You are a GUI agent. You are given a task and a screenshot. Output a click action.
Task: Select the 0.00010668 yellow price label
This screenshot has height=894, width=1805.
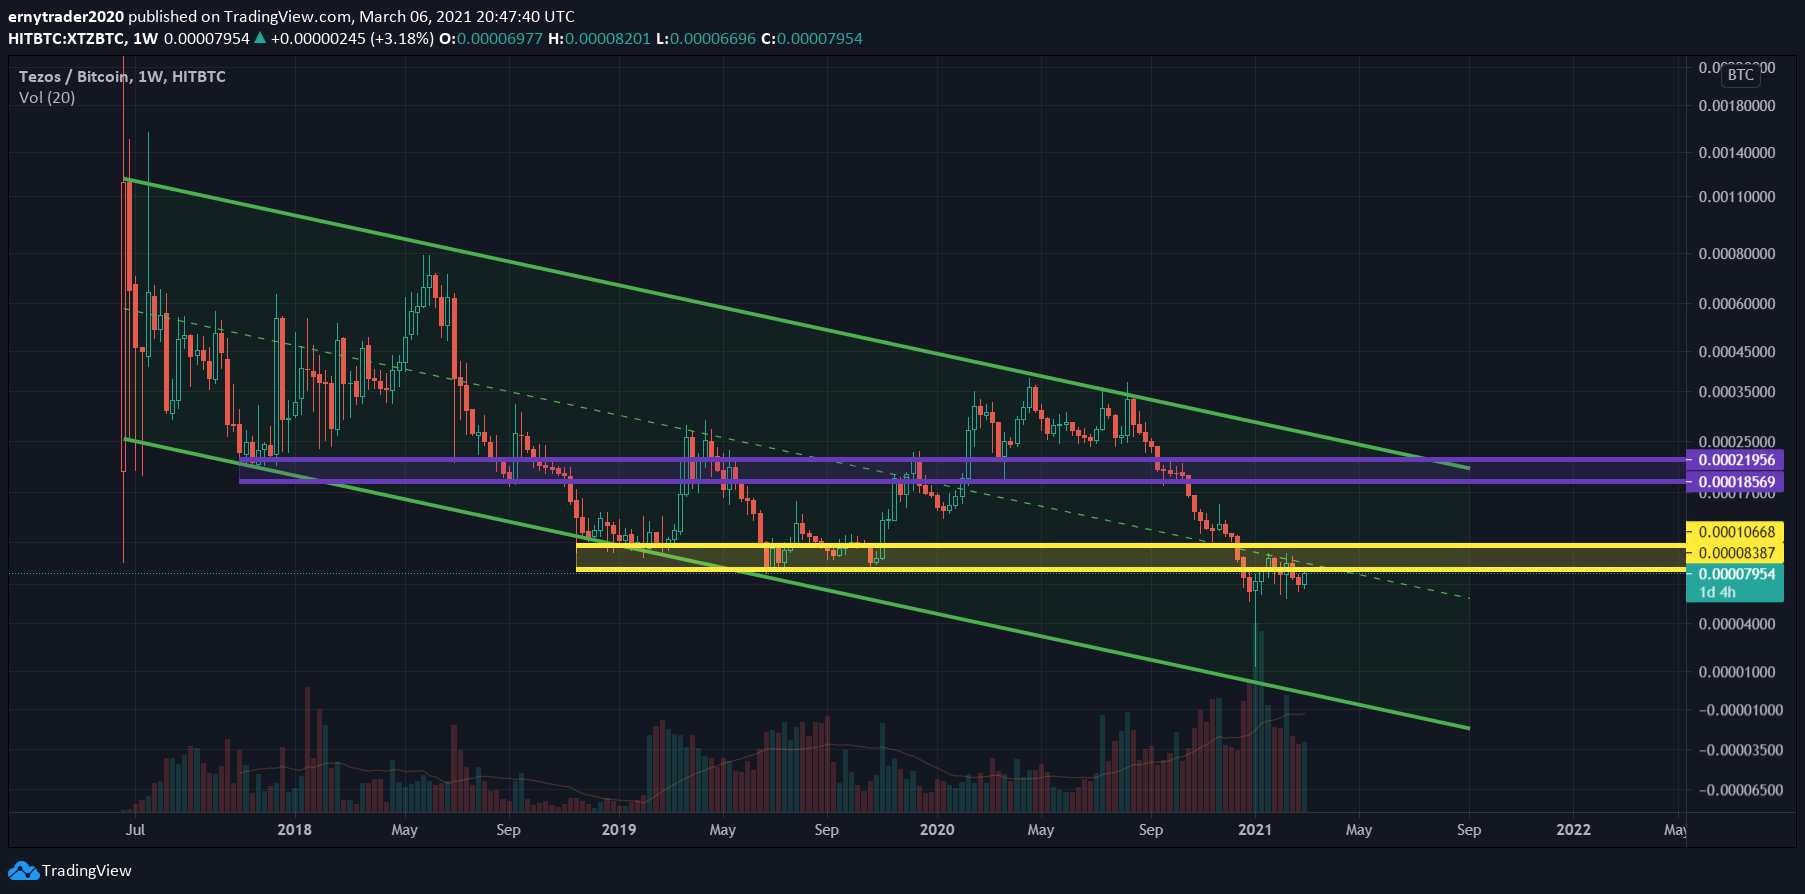pos(1735,532)
